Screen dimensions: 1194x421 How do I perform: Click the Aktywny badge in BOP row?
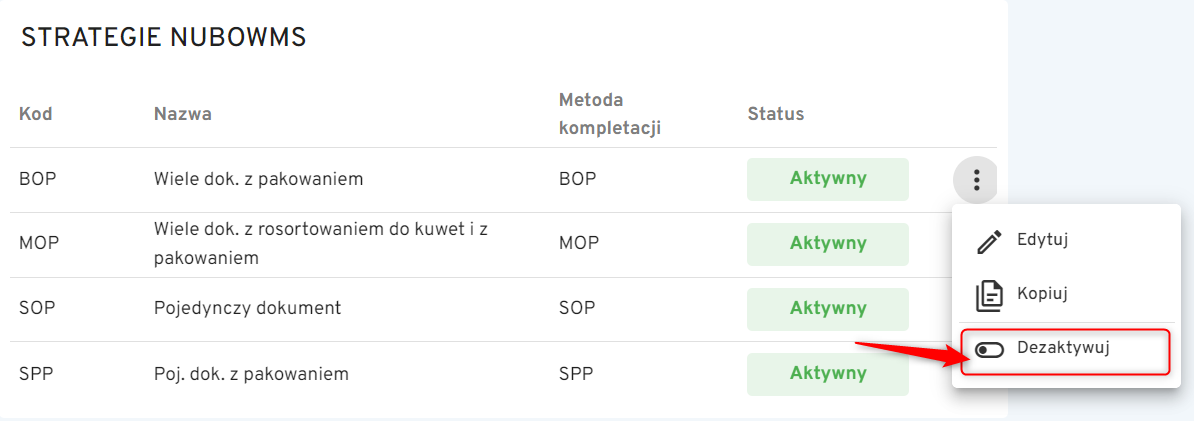(828, 180)
